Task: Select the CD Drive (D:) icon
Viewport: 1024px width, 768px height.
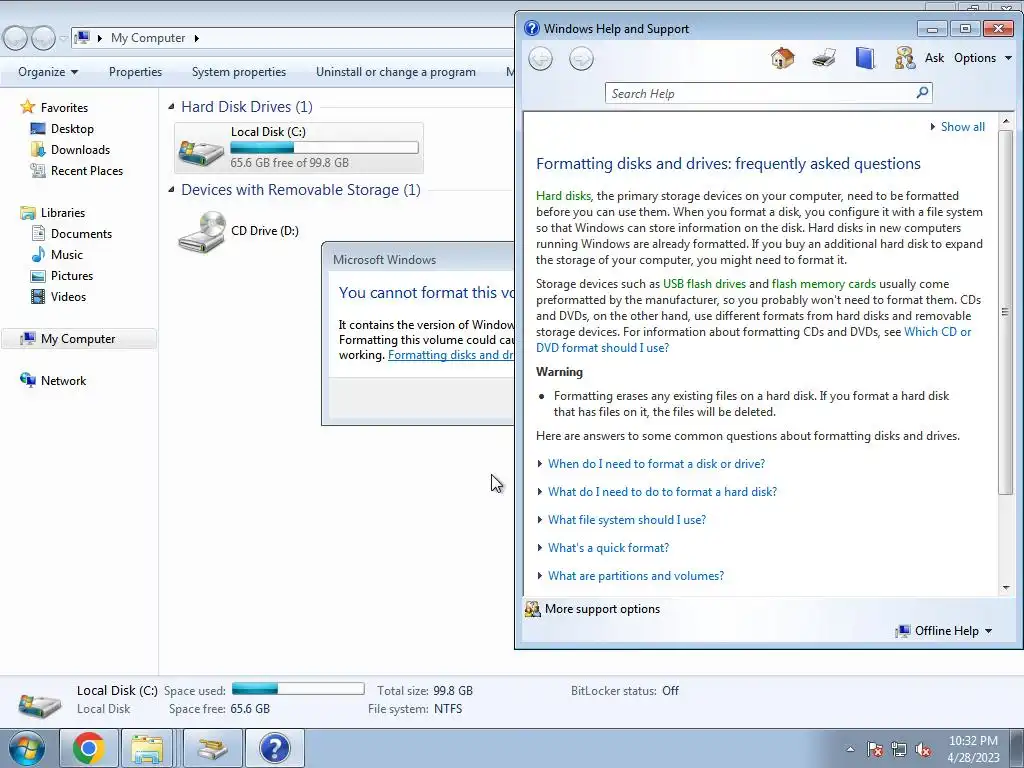Action: [201, 232]
